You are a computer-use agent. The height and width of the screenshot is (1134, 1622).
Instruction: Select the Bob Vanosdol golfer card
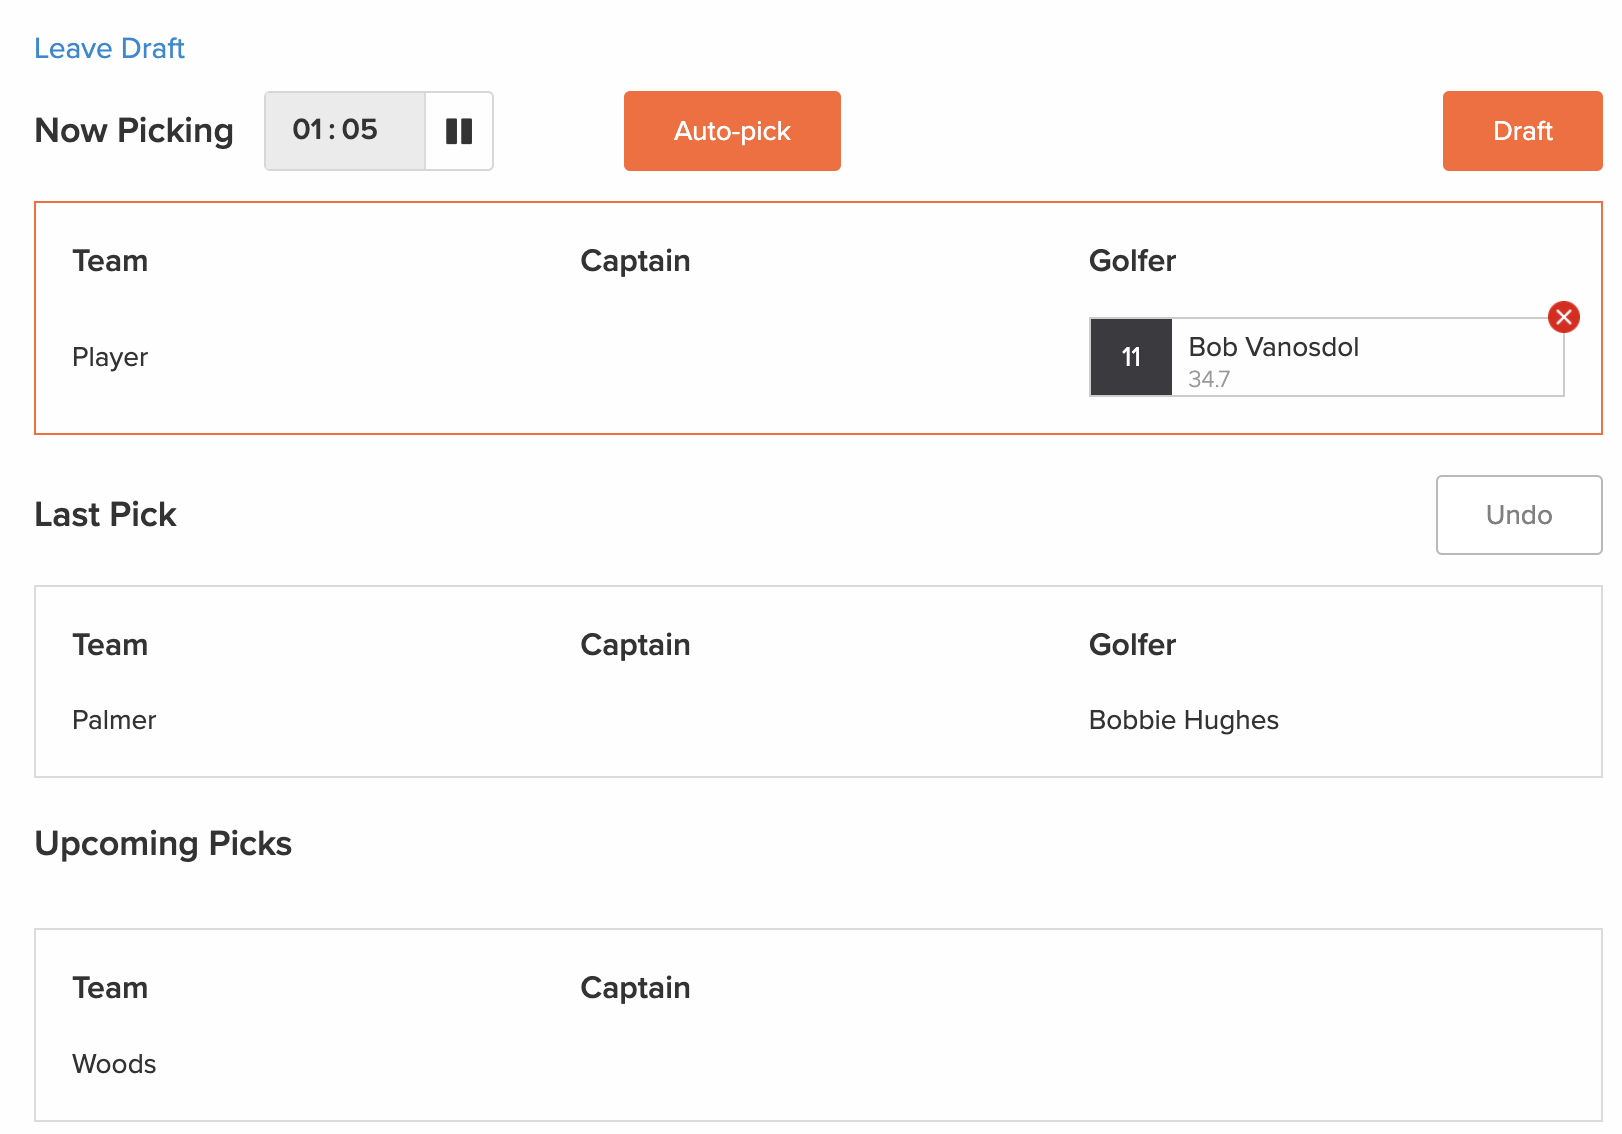pos(1326,357)
